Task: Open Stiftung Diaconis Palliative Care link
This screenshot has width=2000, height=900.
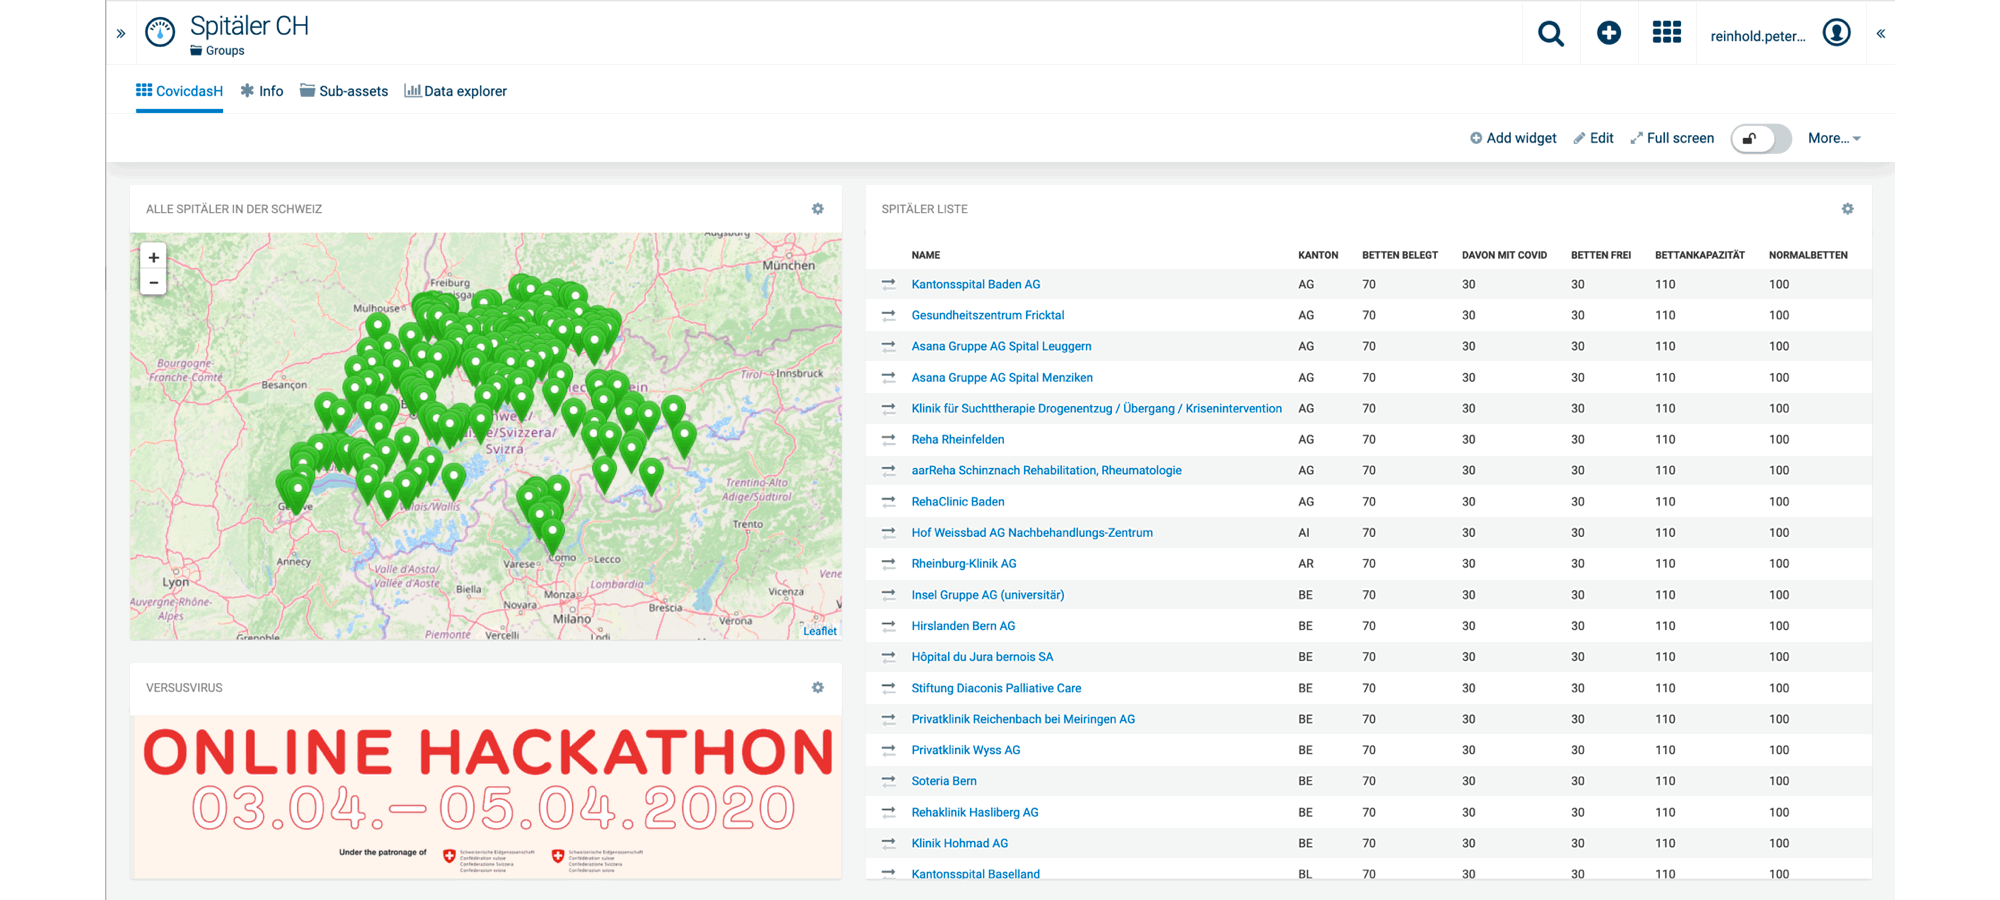Action: point(996,688)
